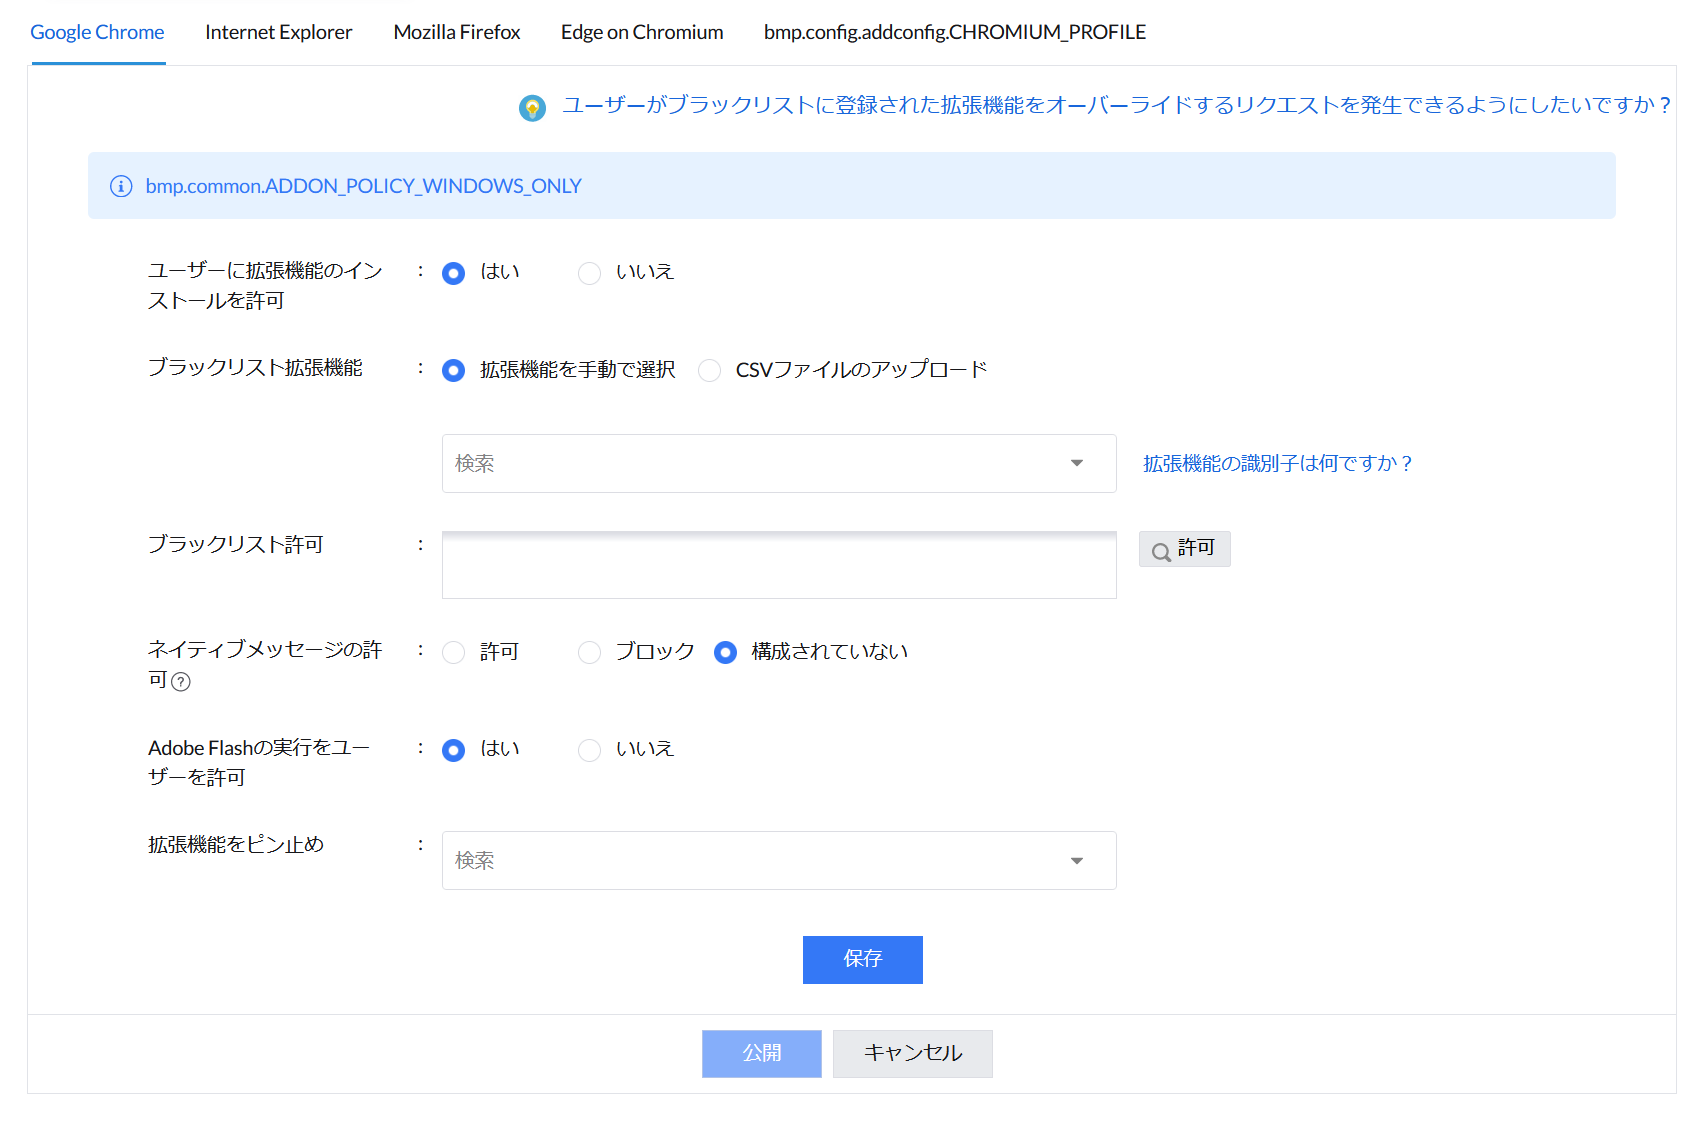Image resolution: width=1701 pixels, height=1124 pixels.
Task: Select はい for extension install permission
Action: (x=454, y=273)
